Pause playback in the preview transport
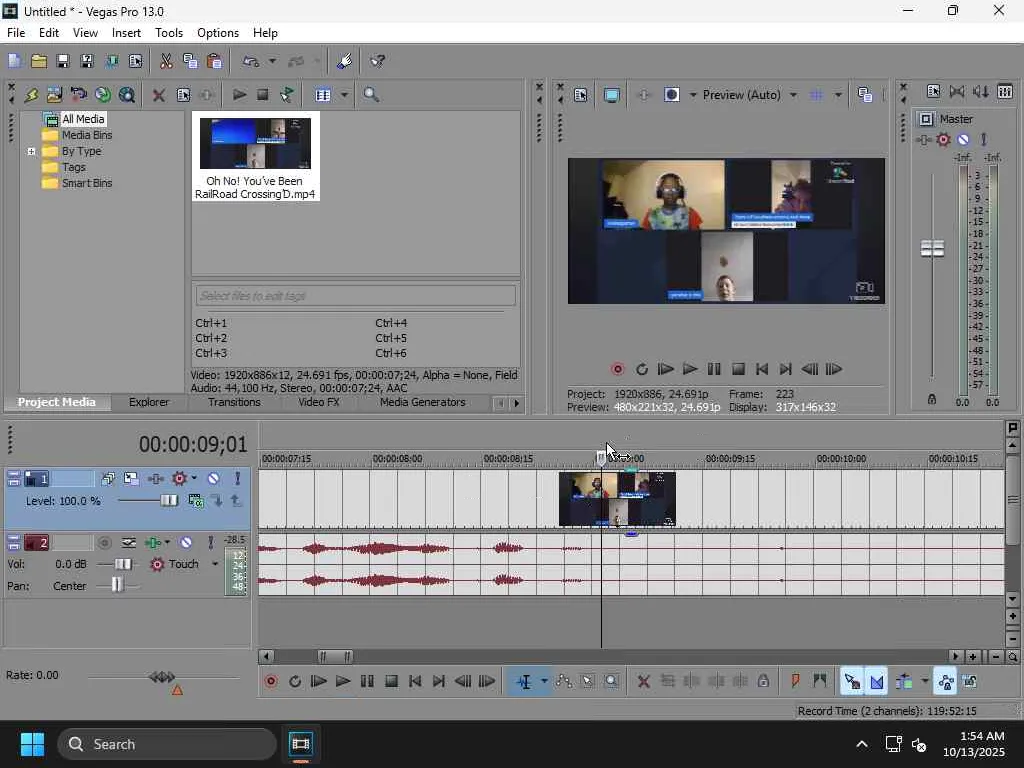The image size is (1024, 768). [x=714, y=369]
